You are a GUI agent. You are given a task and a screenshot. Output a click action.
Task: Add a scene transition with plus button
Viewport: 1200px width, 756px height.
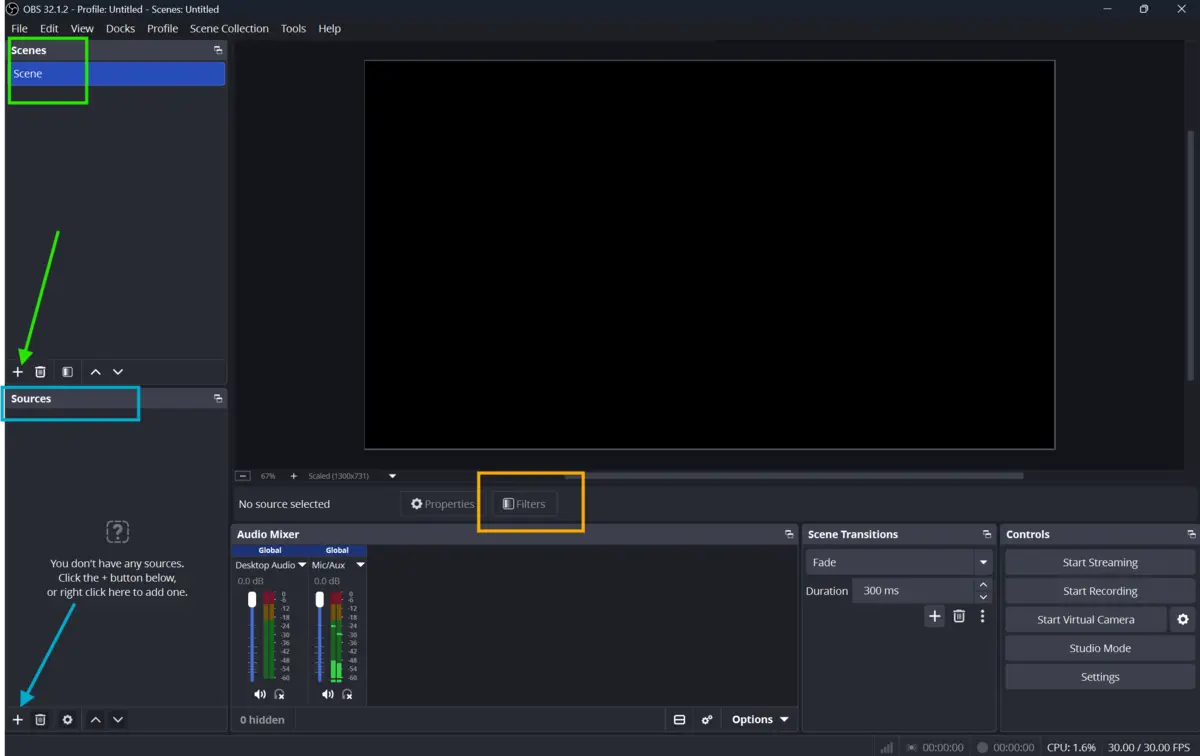click(934, 616)
